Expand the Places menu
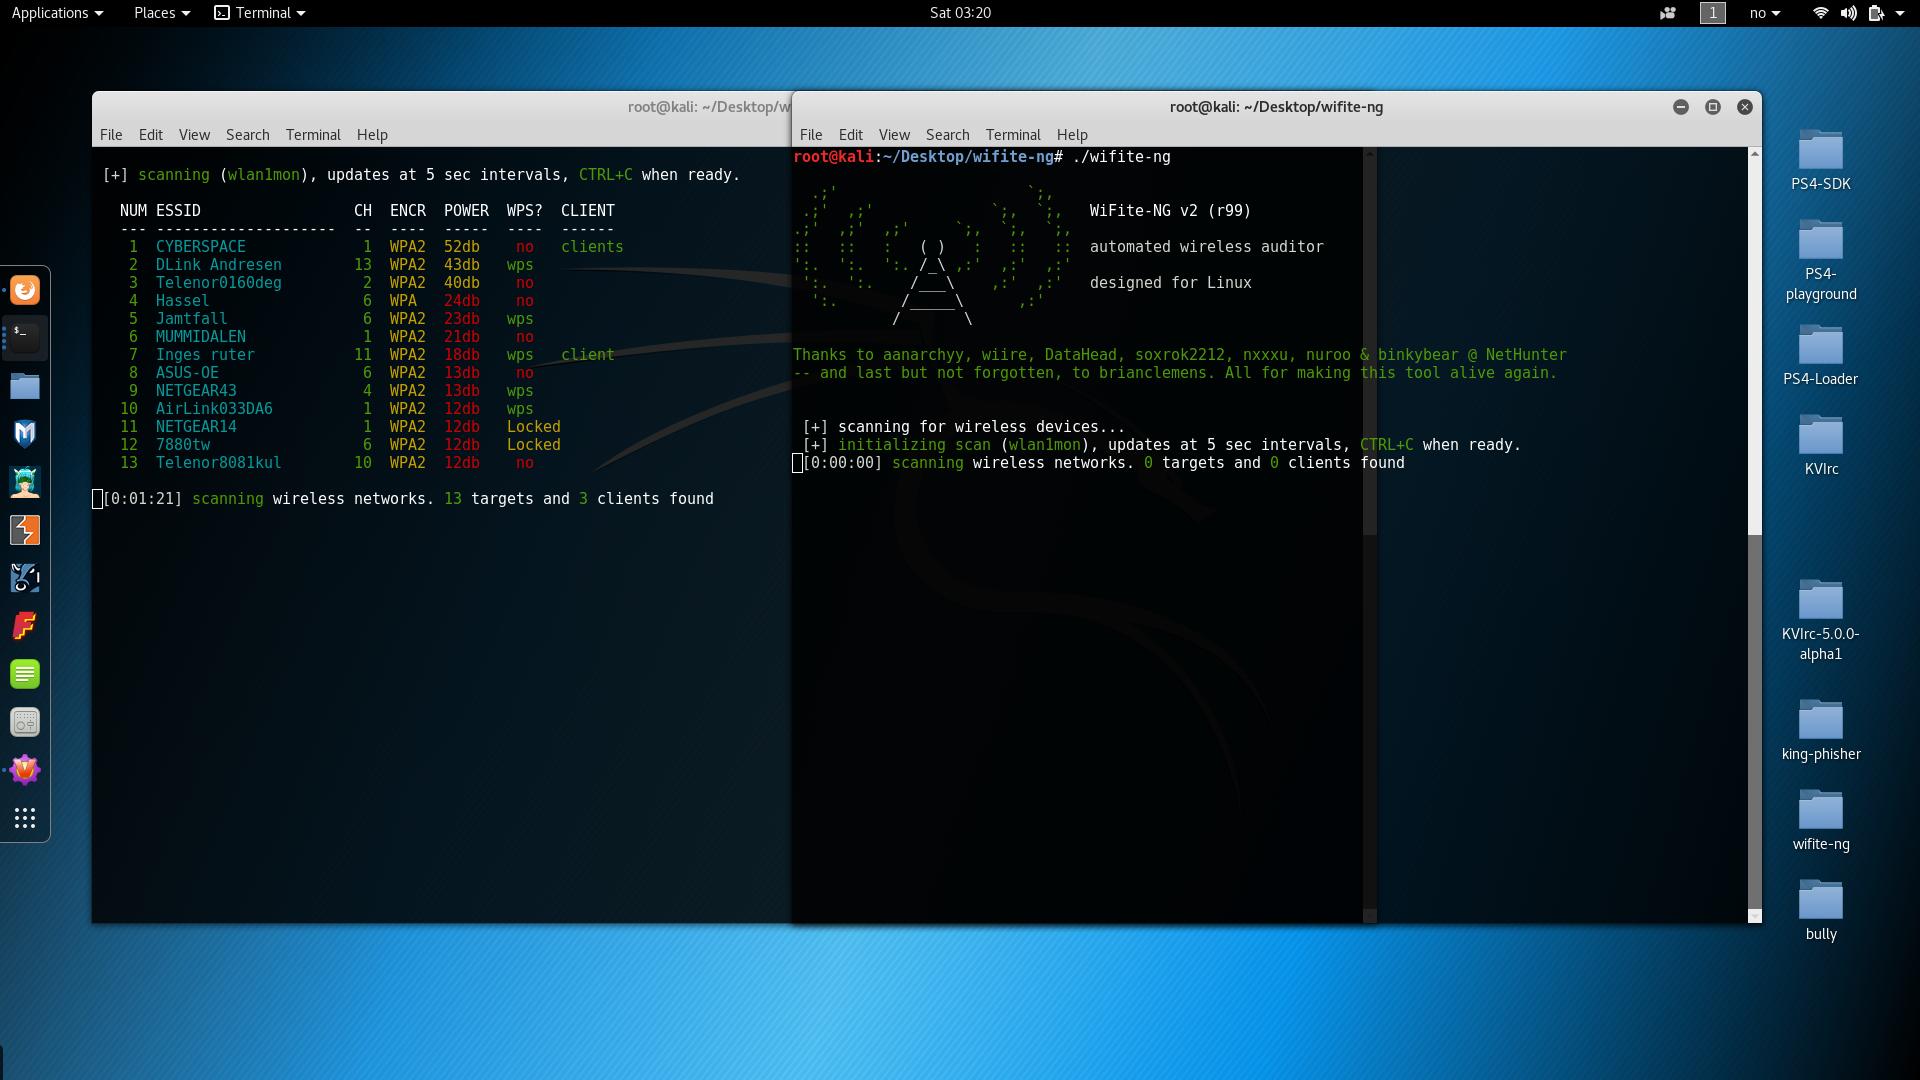 [161, 13]
